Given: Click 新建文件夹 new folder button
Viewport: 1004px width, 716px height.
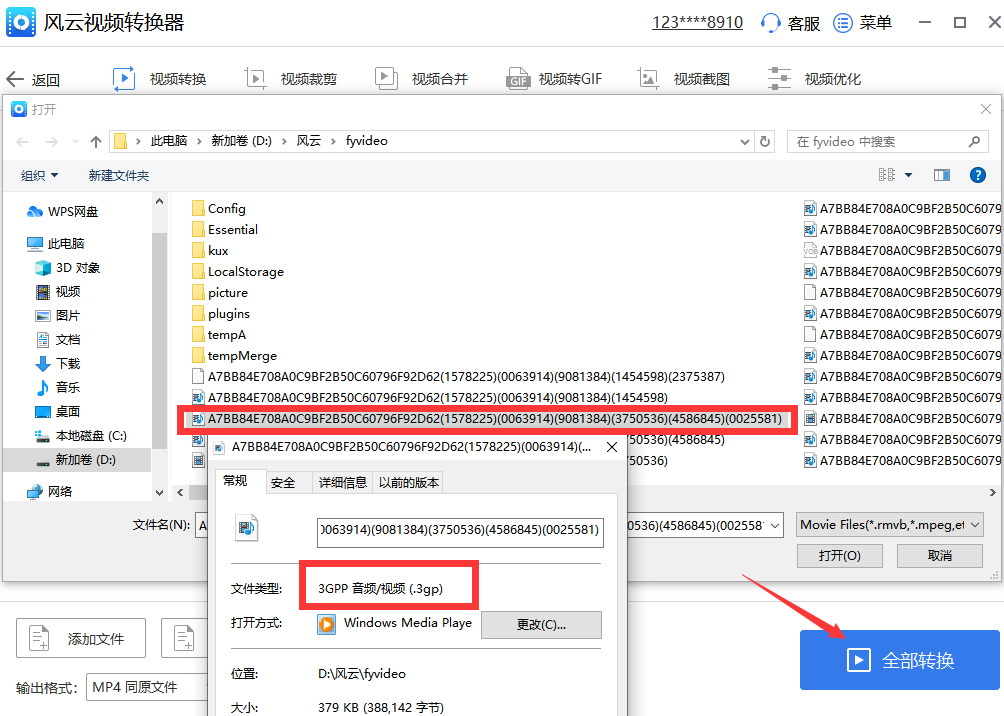Looking at the screenshot, I should tap(118, 175).
